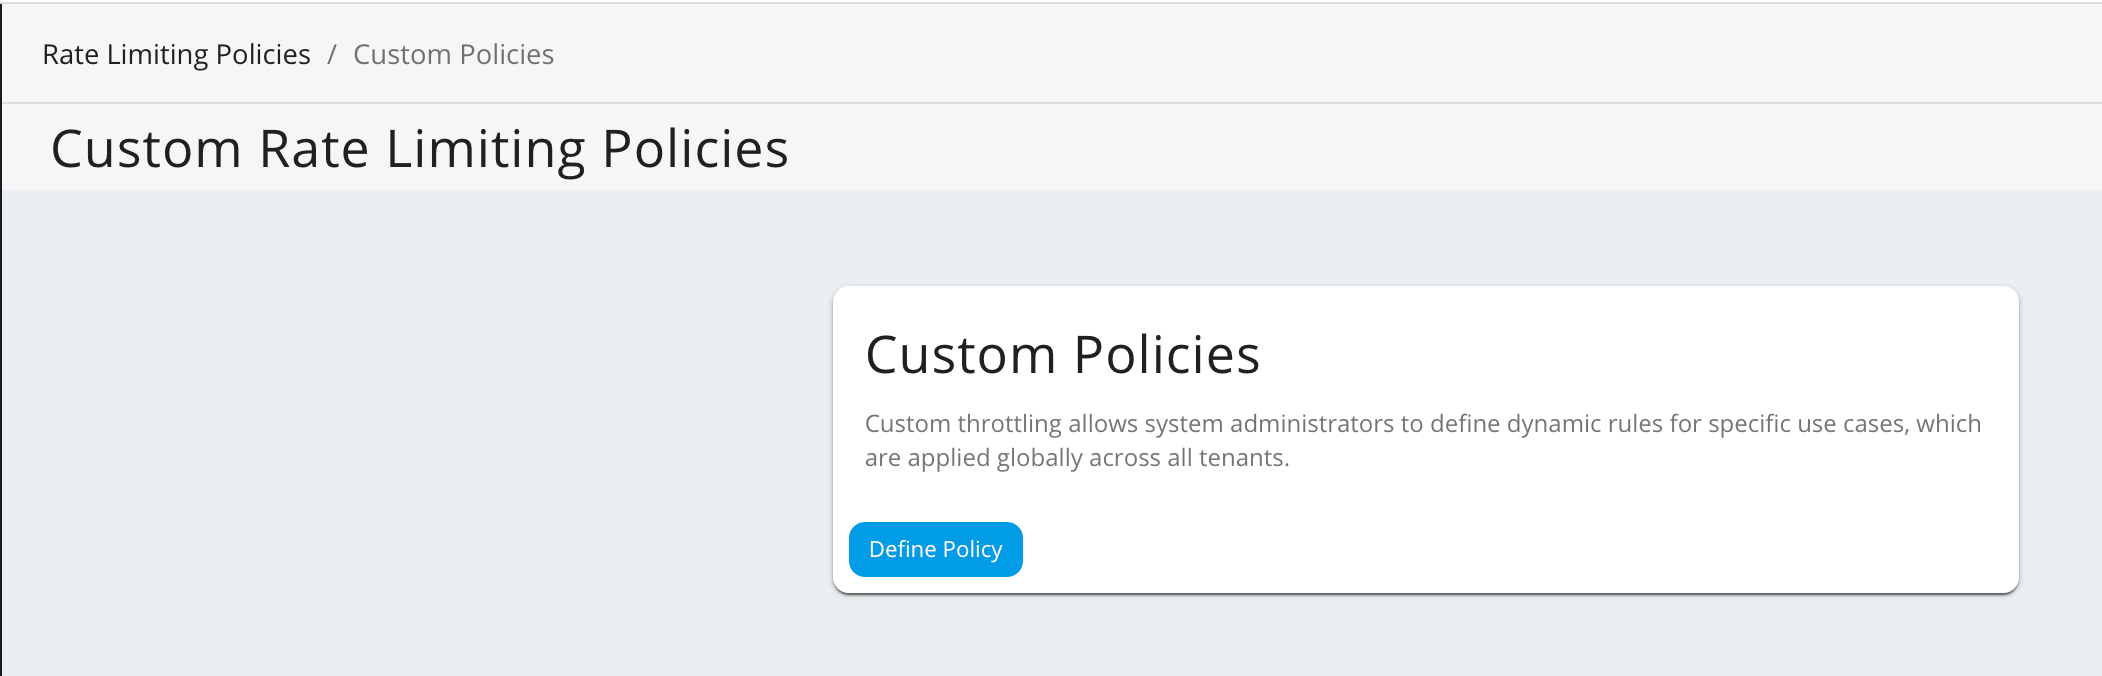Click 'specific use cases' in the description
Image resolution: width=2102 pixels, height=676 pixels.
tap(1809, 423)
